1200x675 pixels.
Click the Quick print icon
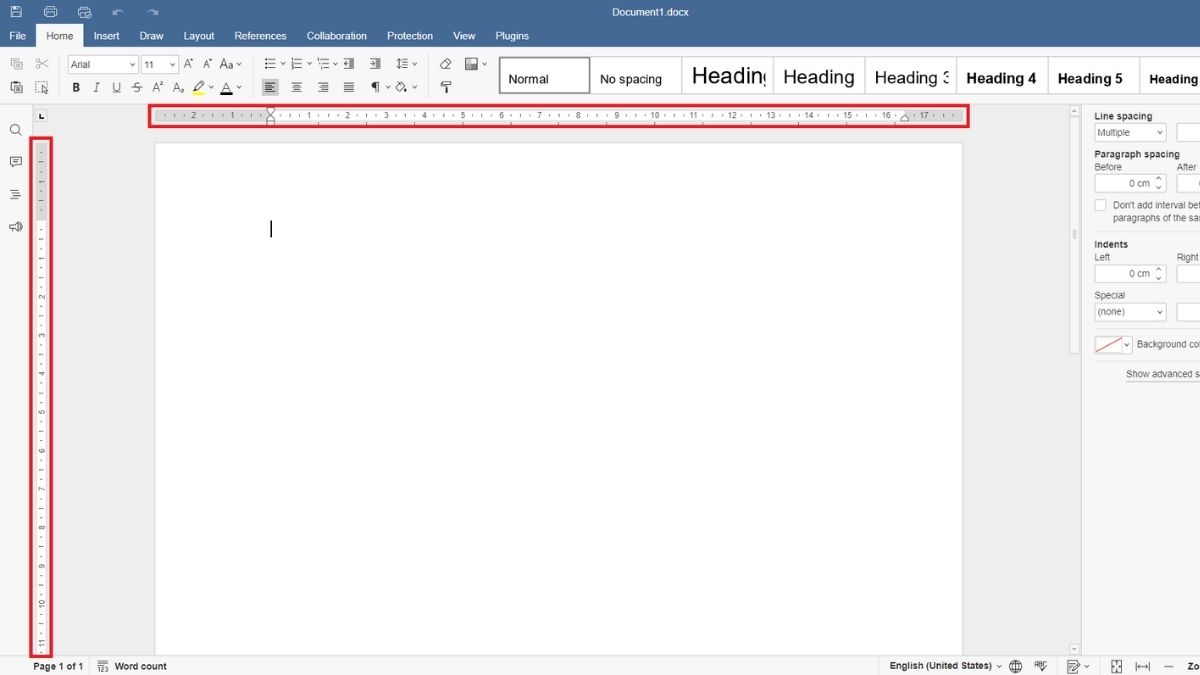pos(84,12)
